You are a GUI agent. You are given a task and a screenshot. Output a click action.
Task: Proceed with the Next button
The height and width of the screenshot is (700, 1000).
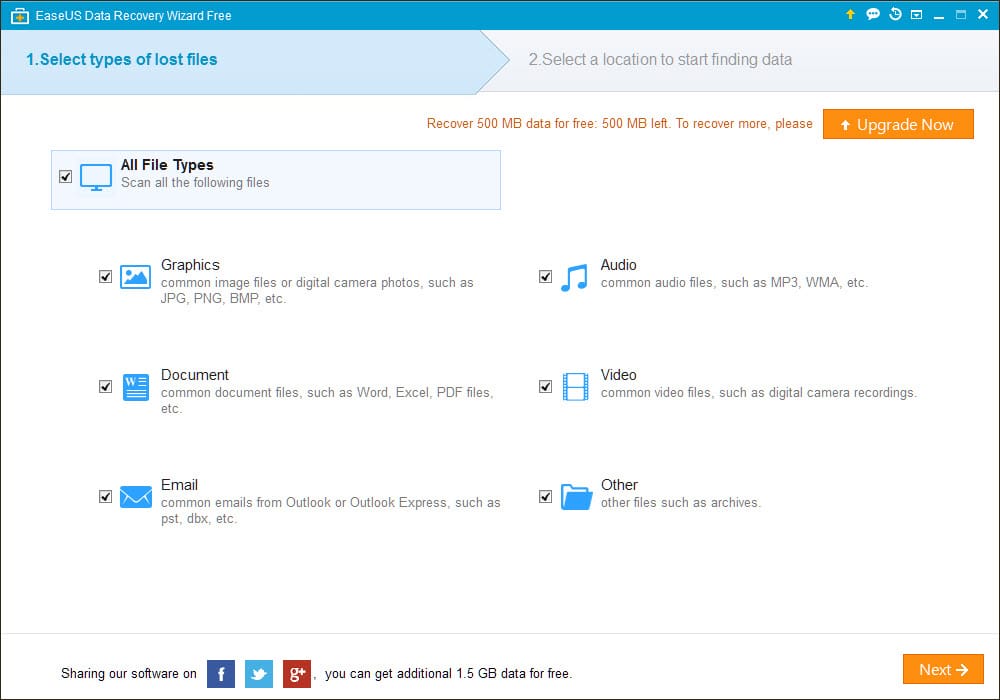point(943,669)
